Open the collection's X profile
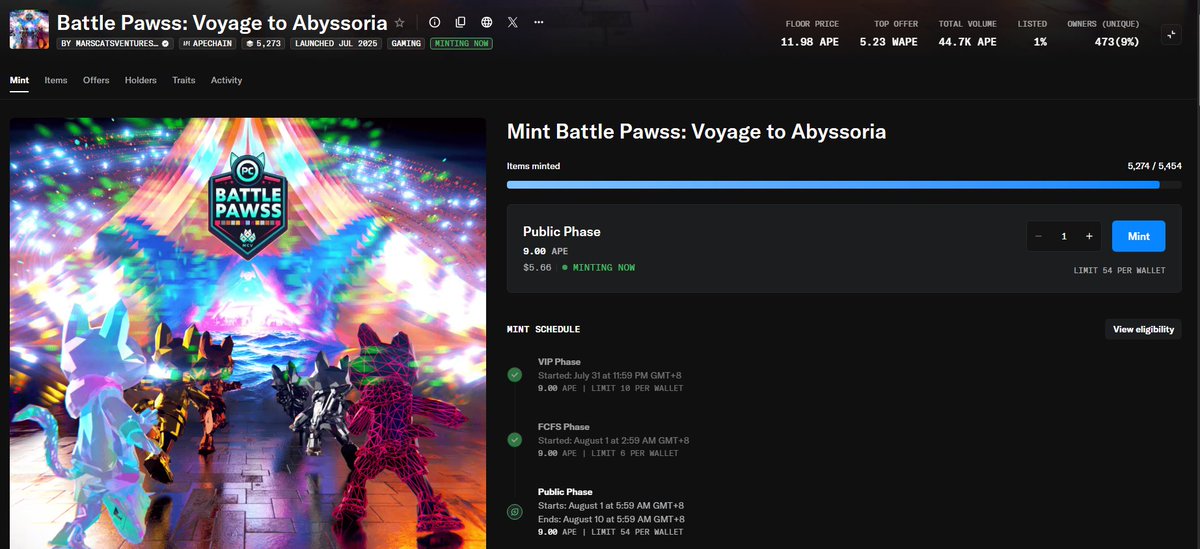 click(513, 22)
